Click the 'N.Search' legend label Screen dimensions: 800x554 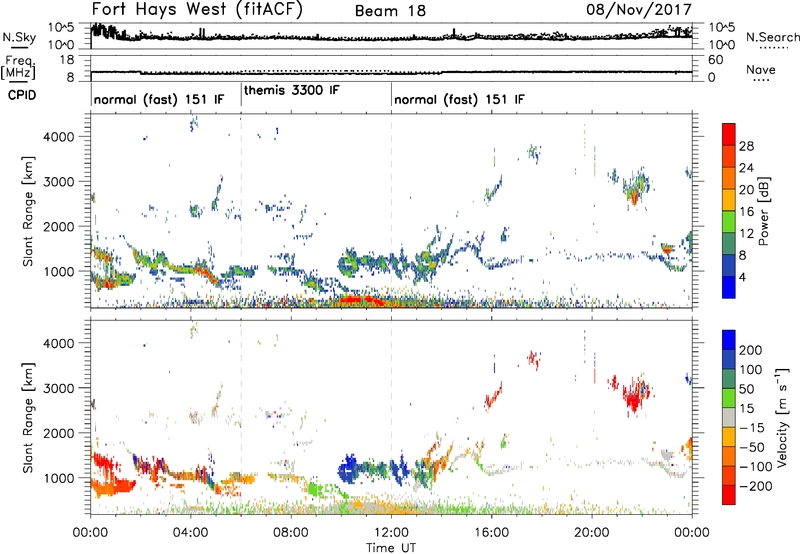pos(772,37)
